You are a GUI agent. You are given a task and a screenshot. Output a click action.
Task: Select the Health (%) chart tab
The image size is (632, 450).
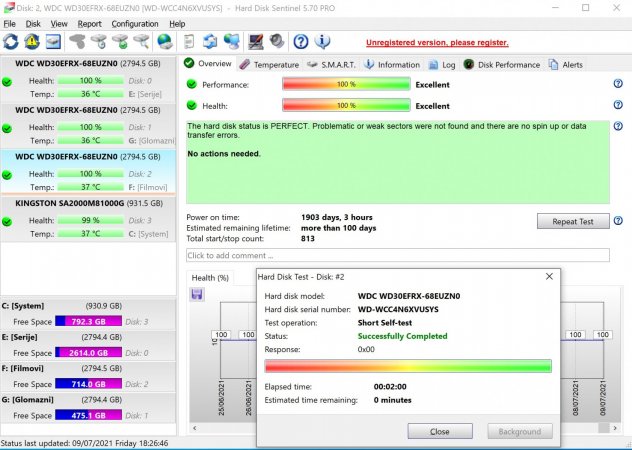(210, 278)
